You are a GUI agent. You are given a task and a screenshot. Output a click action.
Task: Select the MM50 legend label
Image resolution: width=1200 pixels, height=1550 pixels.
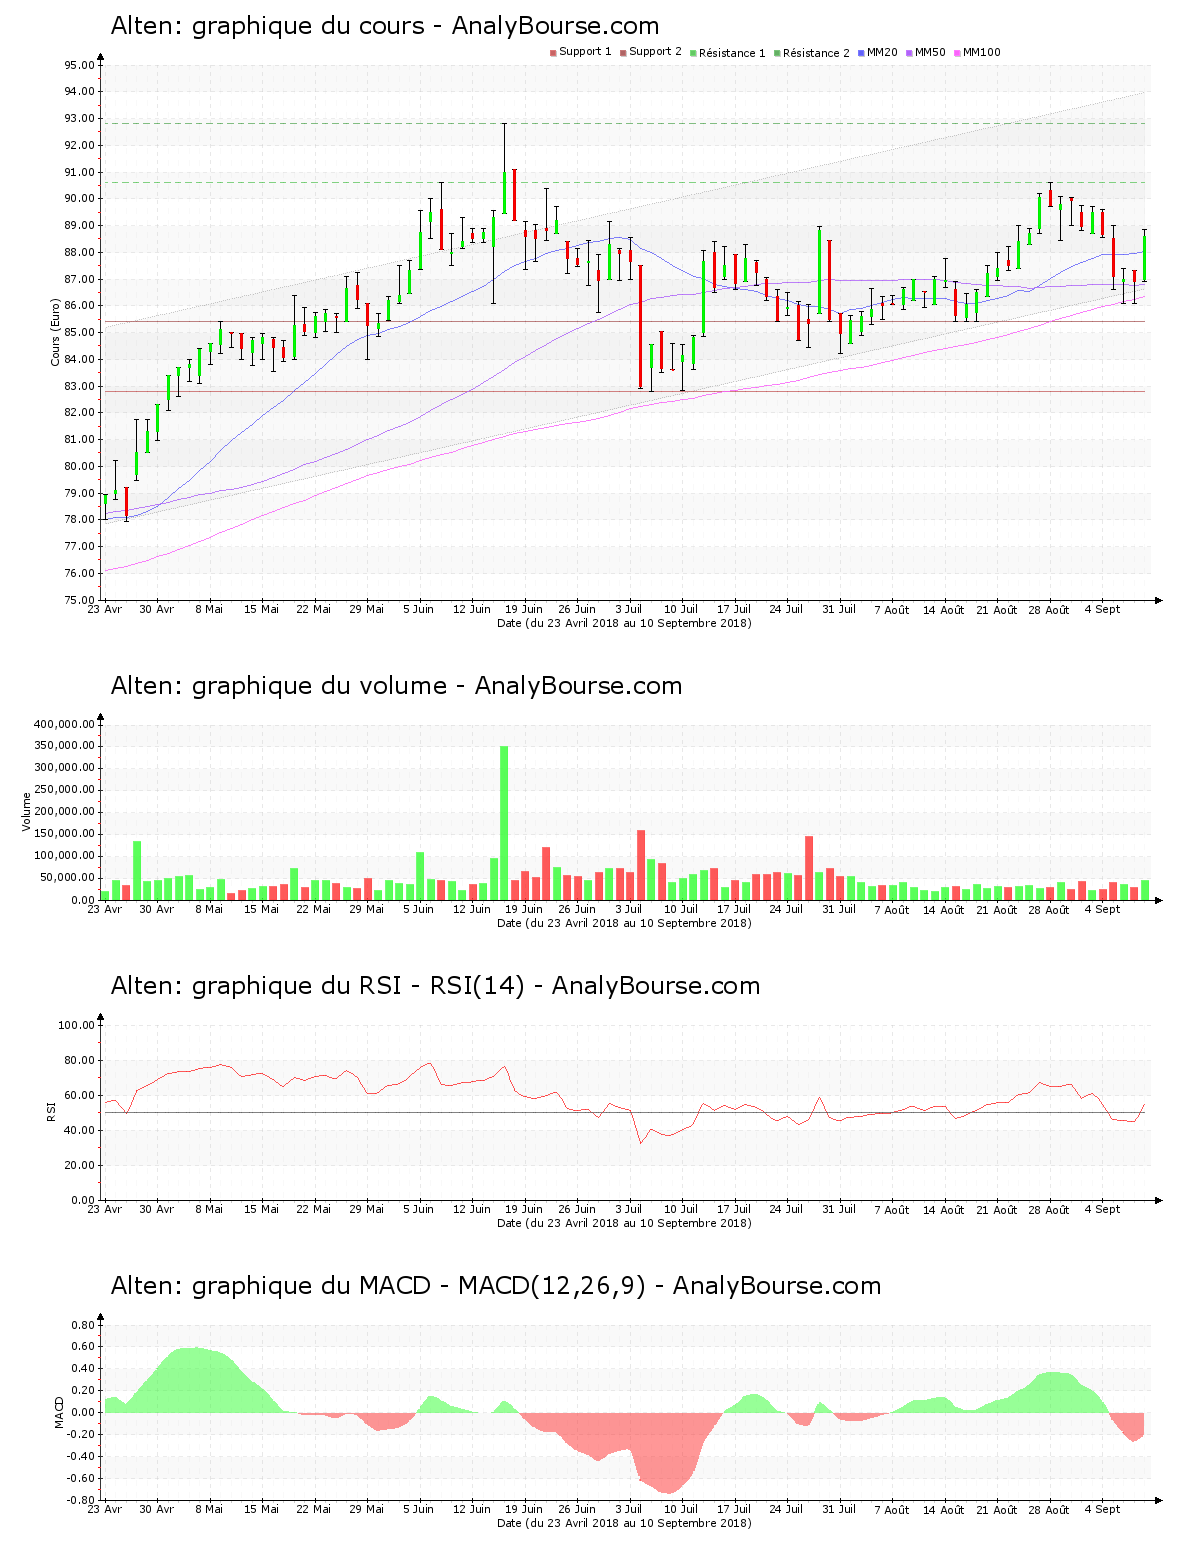coord(930,53)
